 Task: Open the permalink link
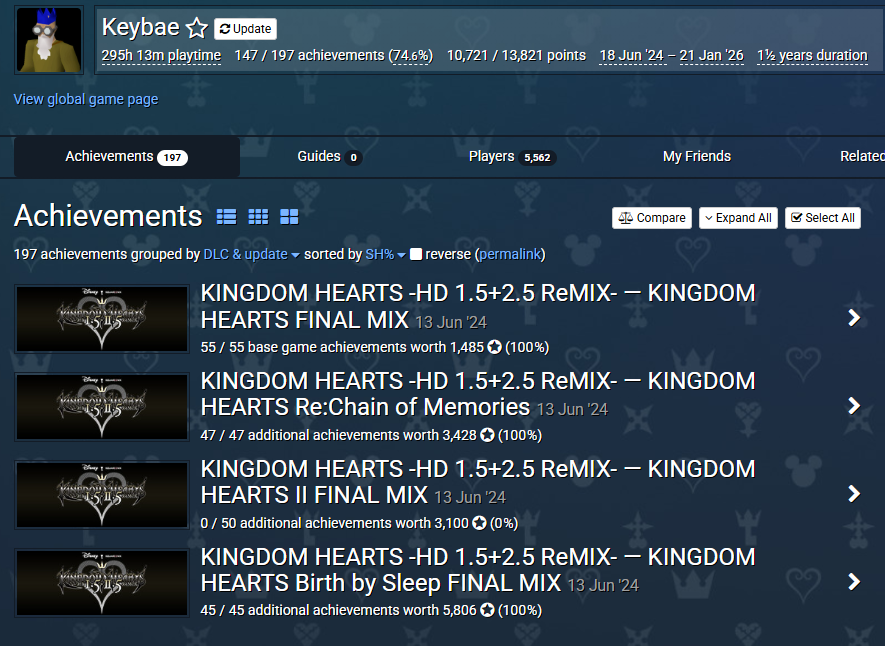pyautogui.click(x=510, y=254)
